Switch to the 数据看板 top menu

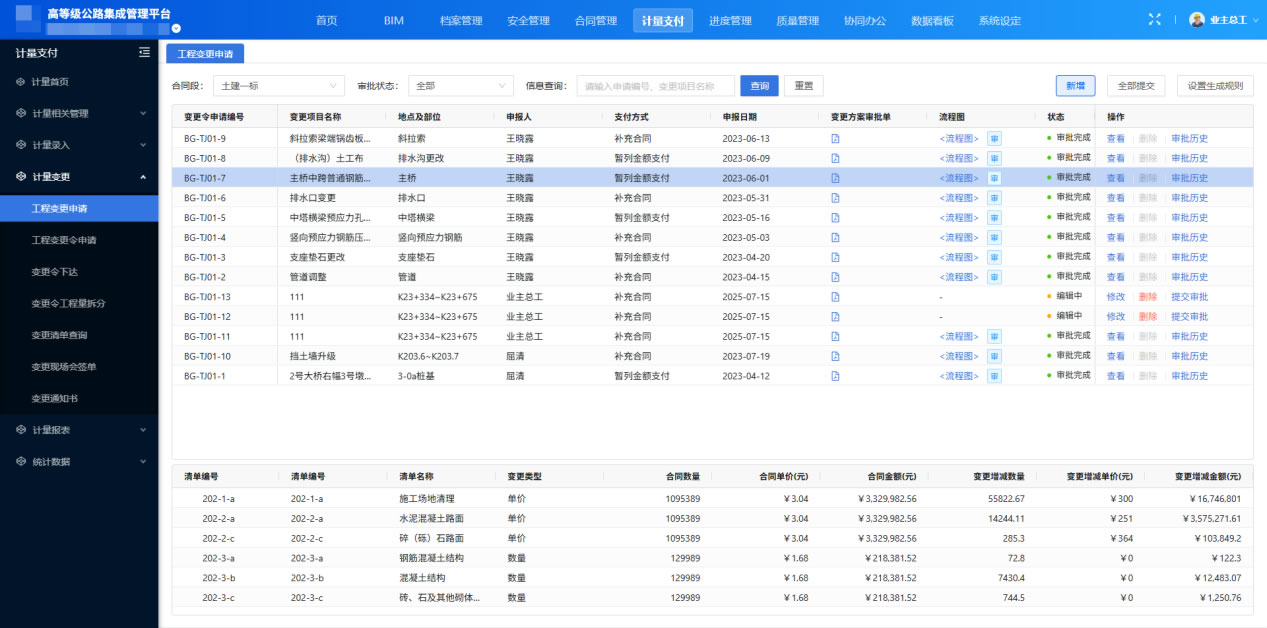(x=932, y=21)
